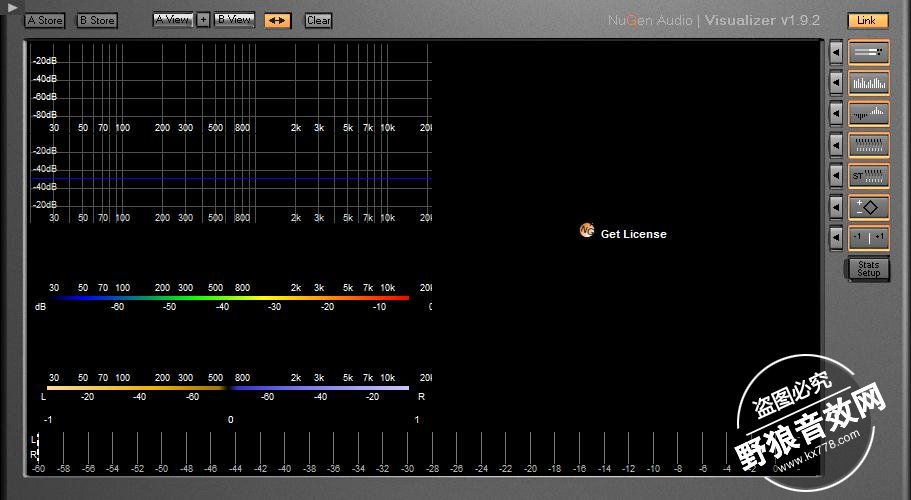Toggle the spectrum analyser bars view

pyautogui.click(x=869, y=84)
